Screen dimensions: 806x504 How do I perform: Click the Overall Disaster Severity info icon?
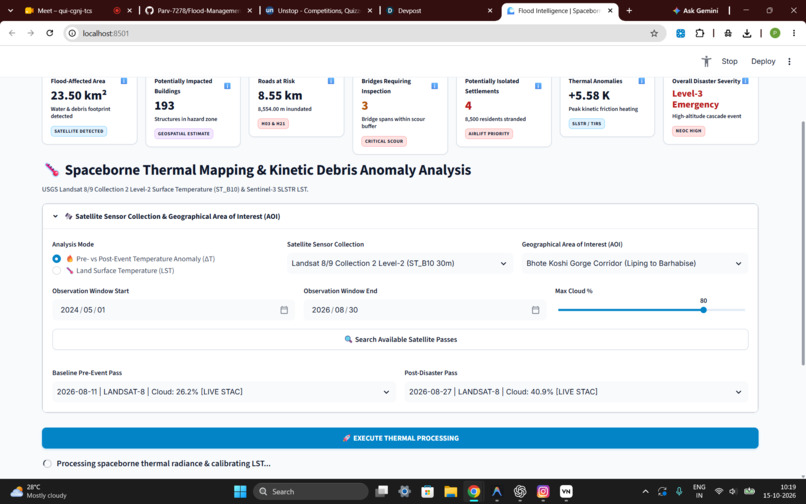(x=745, y=81)
